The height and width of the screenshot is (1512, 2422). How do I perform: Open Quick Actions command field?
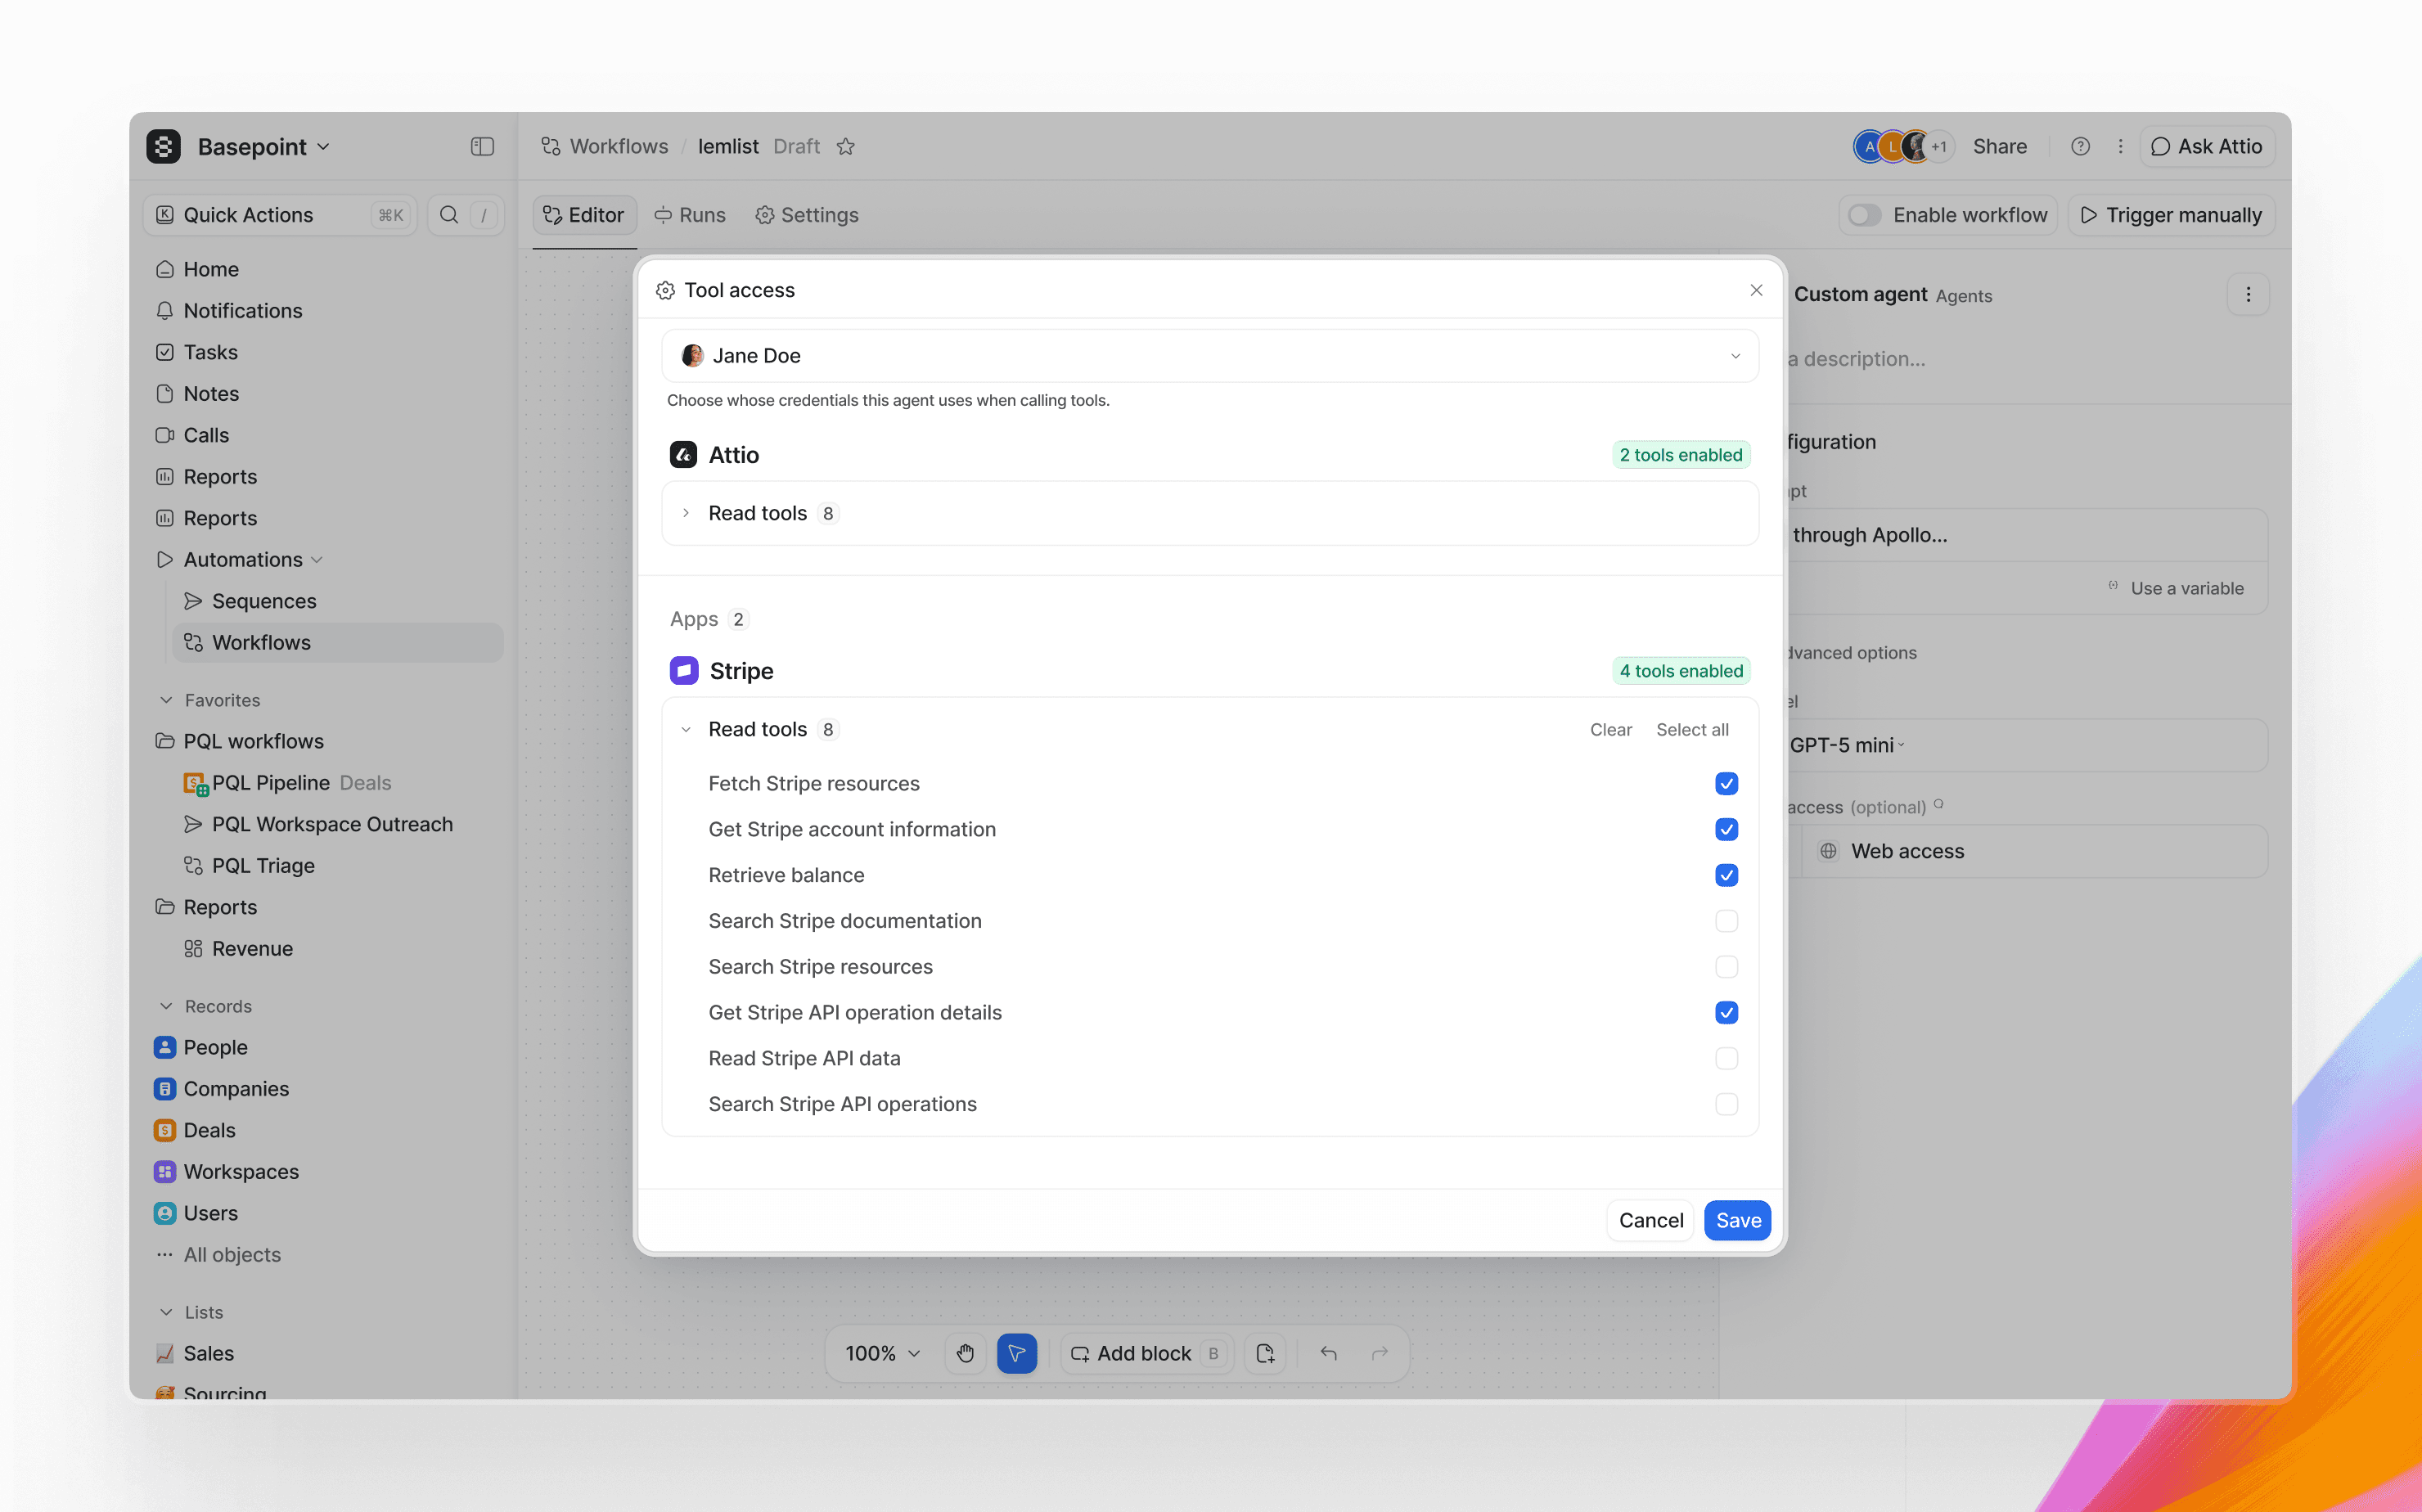coord(281,215)
